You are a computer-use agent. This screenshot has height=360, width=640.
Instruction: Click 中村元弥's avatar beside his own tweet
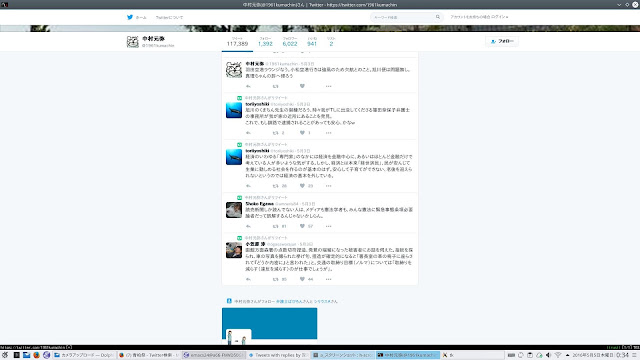(234, 70)
